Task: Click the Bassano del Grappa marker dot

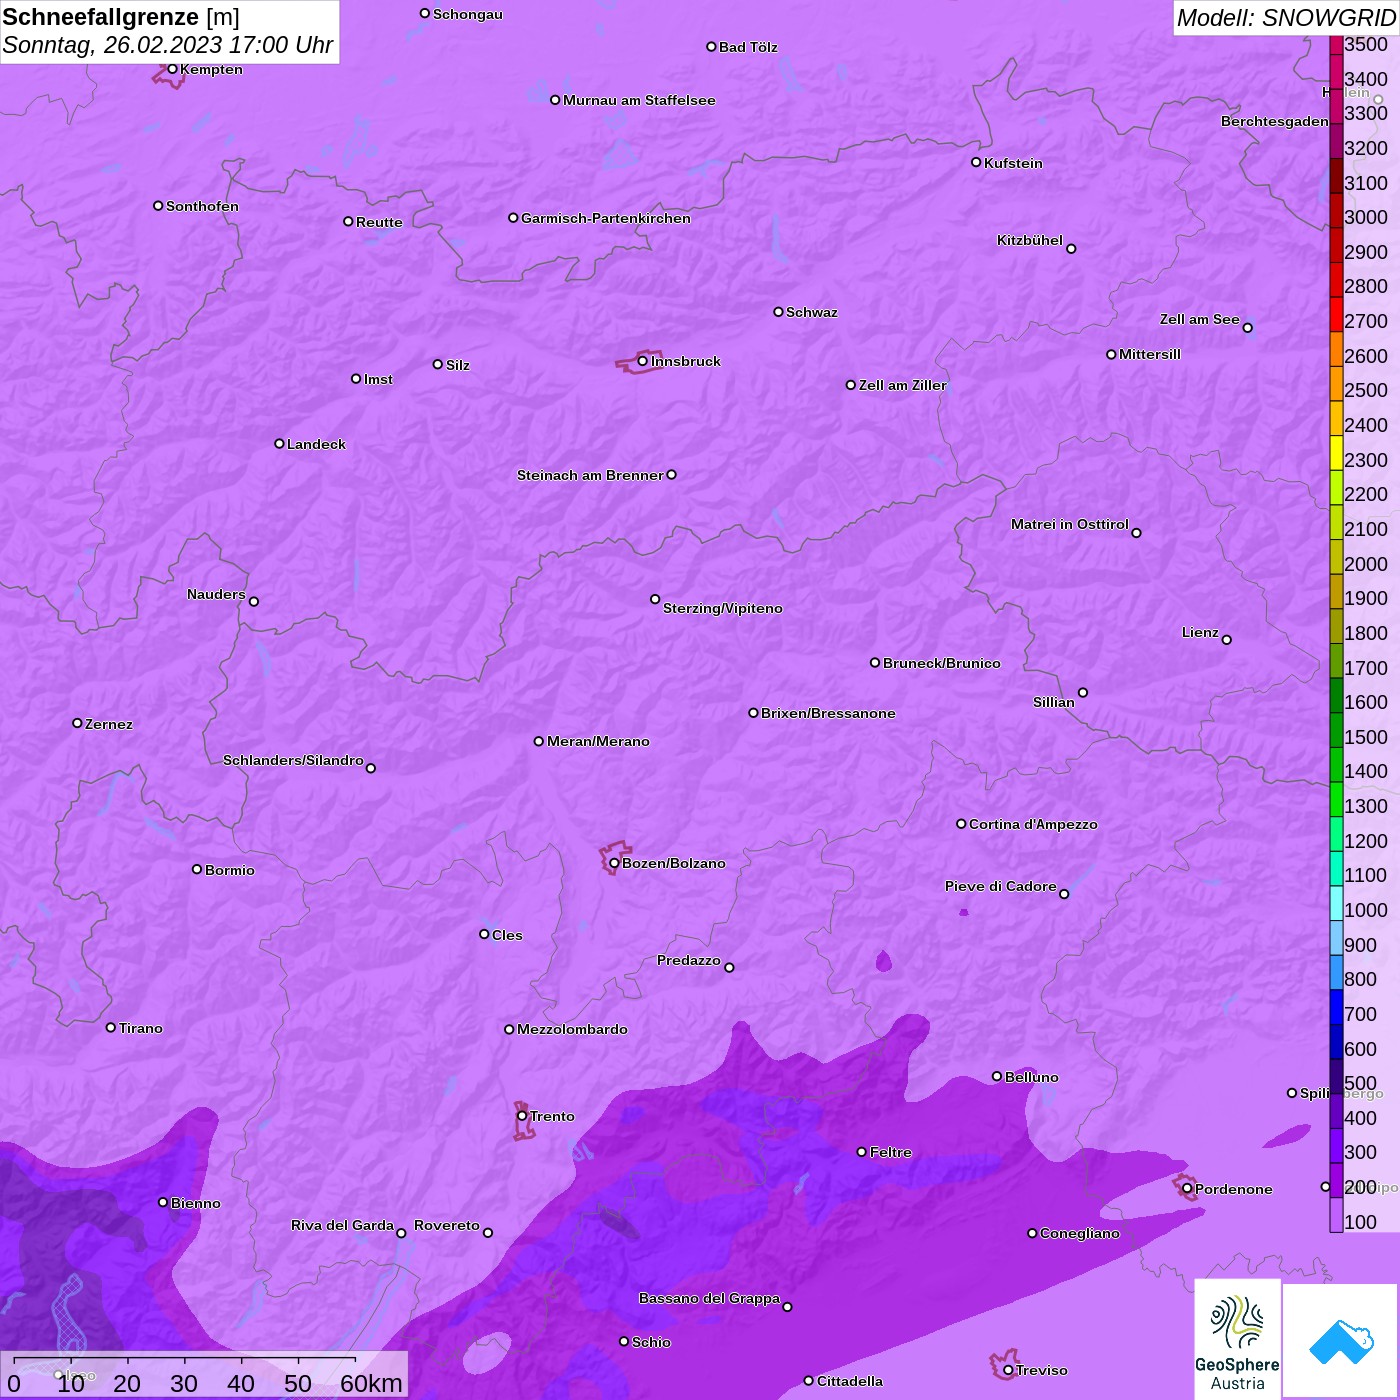Action: coord(787,1307)
